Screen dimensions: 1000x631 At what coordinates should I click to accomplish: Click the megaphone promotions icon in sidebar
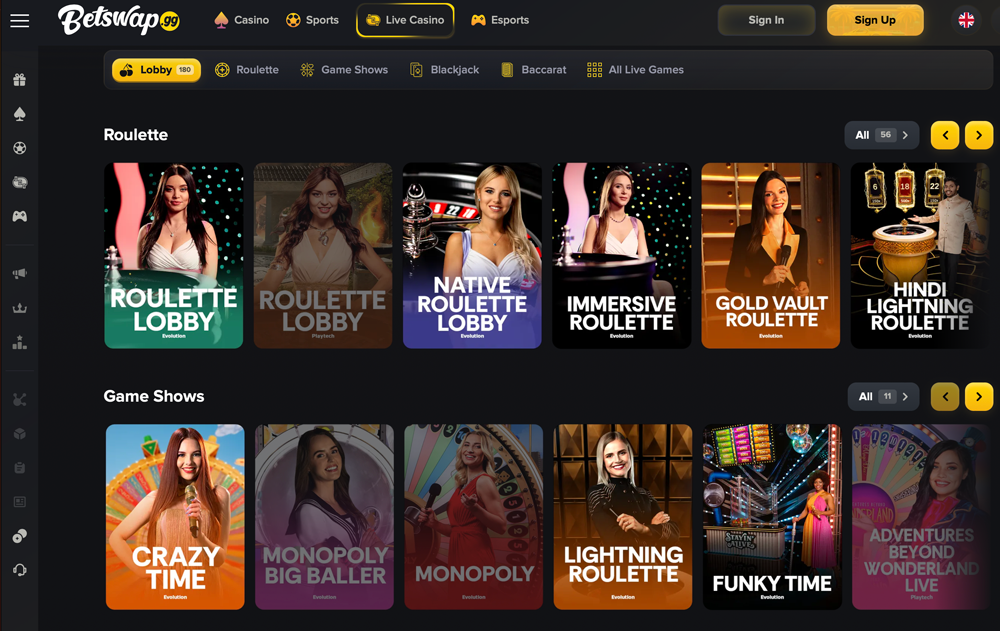(x=19, y=272)
